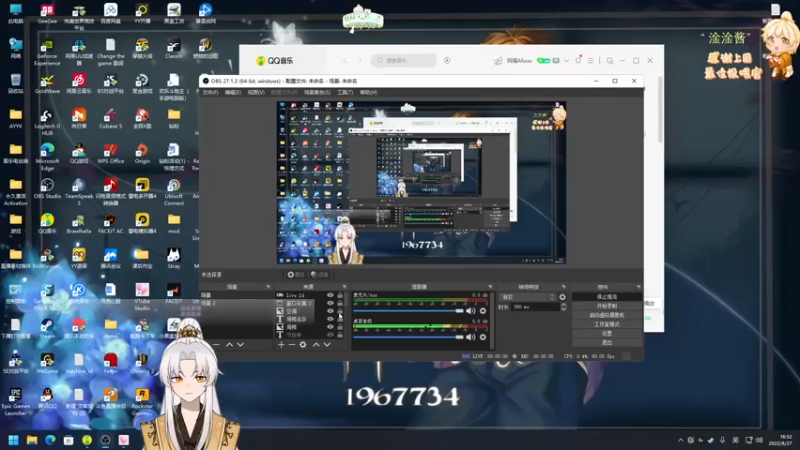800x450 pixels.
Task: Toggle eye icon of fifth source row
Action: tap(330, 327)
